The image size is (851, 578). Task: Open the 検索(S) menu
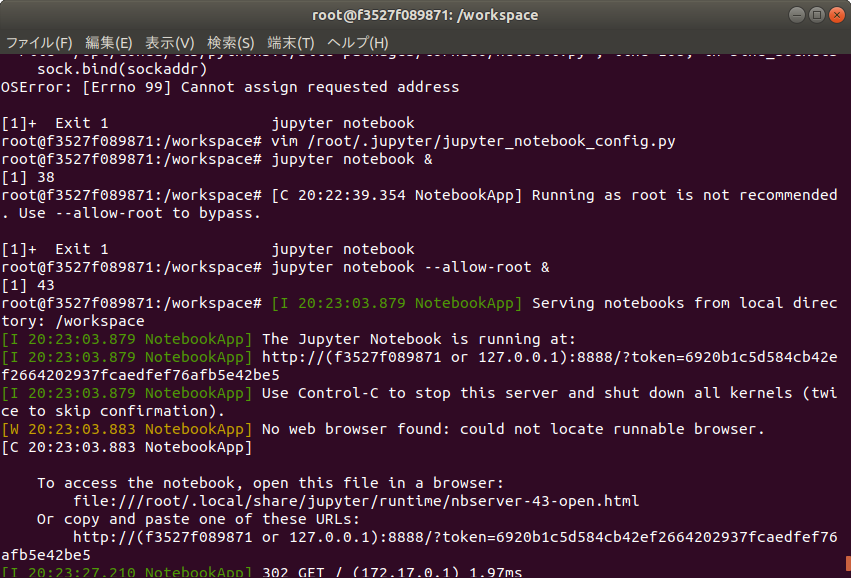[x=231, y=43]
